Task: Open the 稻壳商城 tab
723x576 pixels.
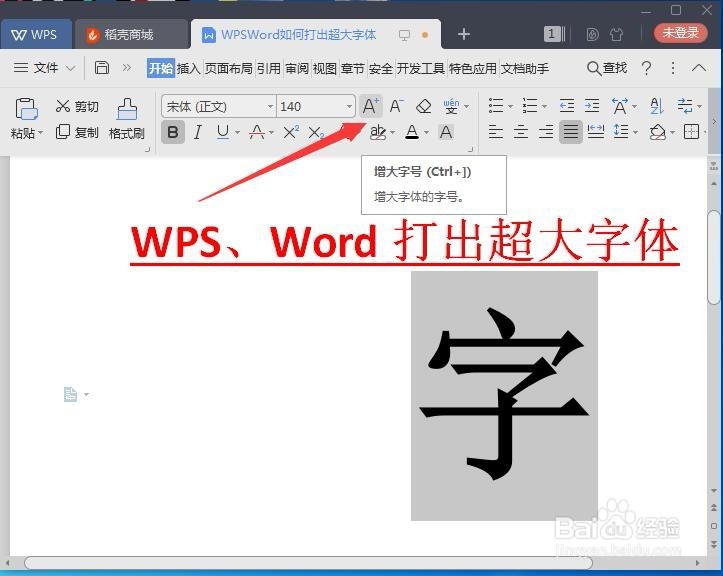Action: [132, 34]
